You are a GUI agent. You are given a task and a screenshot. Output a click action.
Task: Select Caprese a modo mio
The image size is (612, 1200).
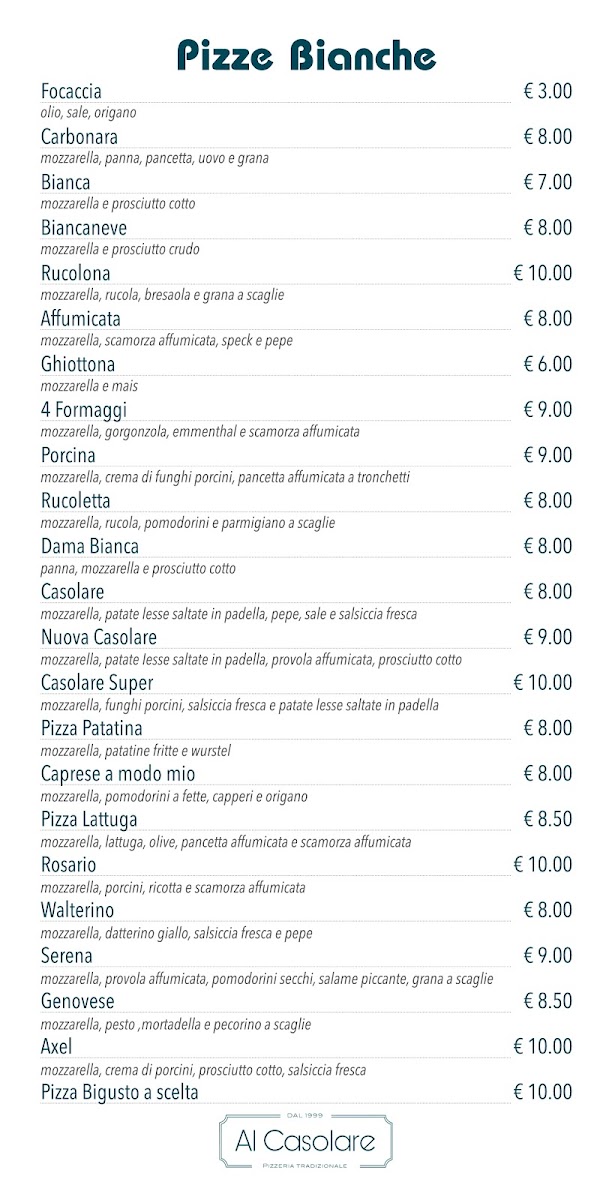point(118,774)
